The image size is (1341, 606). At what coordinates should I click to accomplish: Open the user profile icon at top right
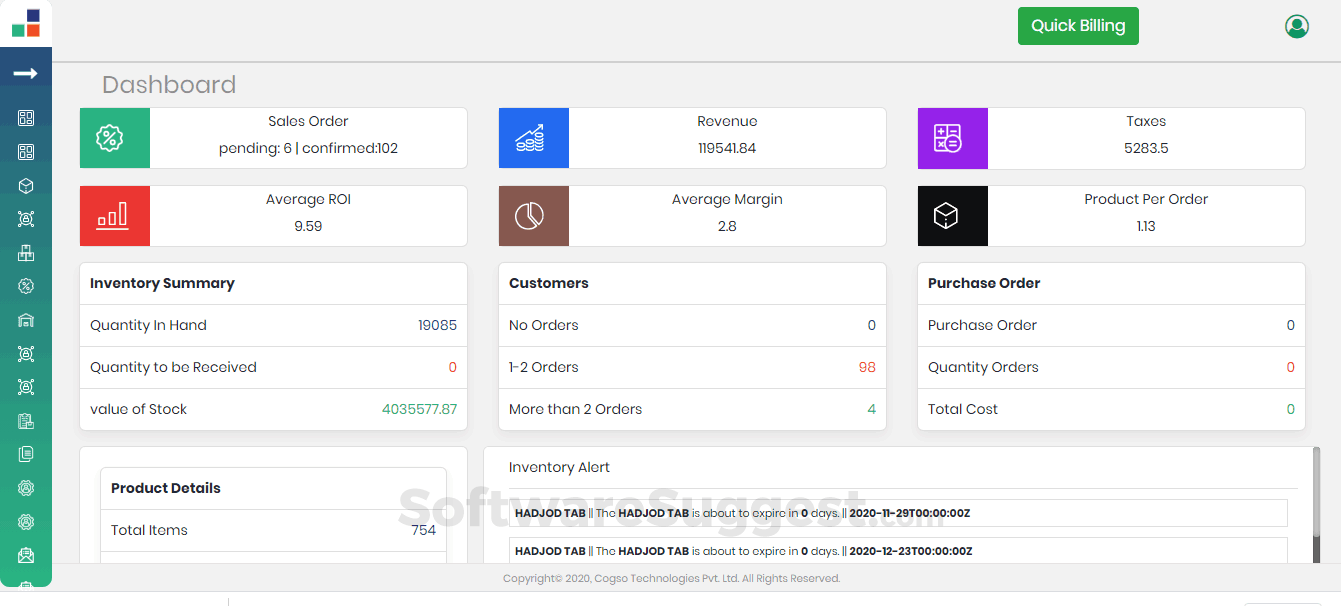coord(1296,26)
